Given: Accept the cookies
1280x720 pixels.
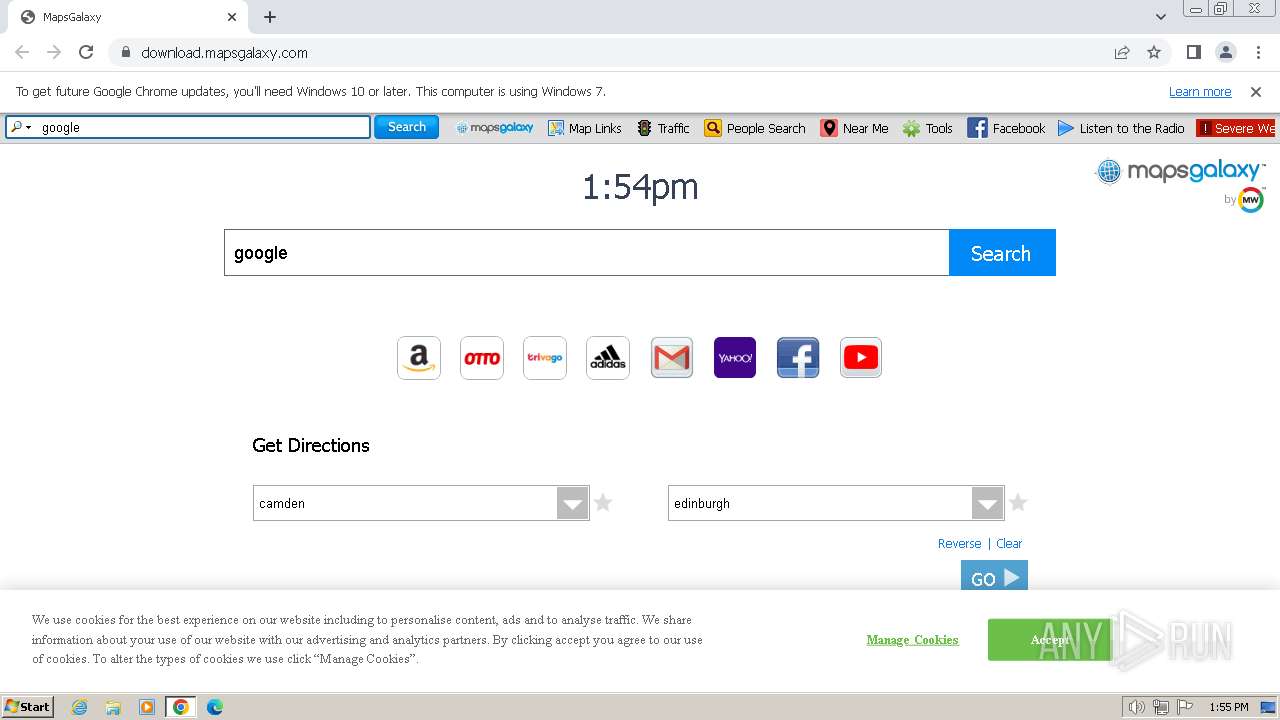Looking at the screenshot, I should click(x=1050, y=640).
